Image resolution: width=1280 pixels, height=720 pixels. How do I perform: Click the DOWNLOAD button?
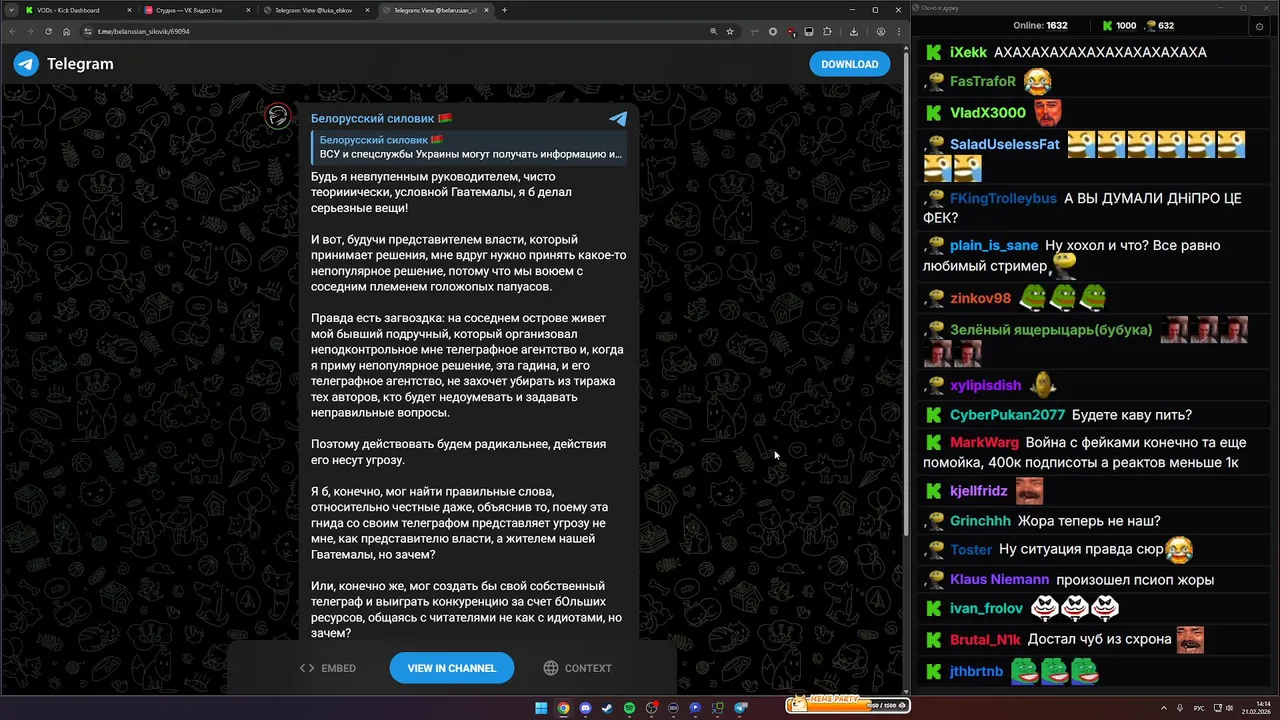coord(849,64)
